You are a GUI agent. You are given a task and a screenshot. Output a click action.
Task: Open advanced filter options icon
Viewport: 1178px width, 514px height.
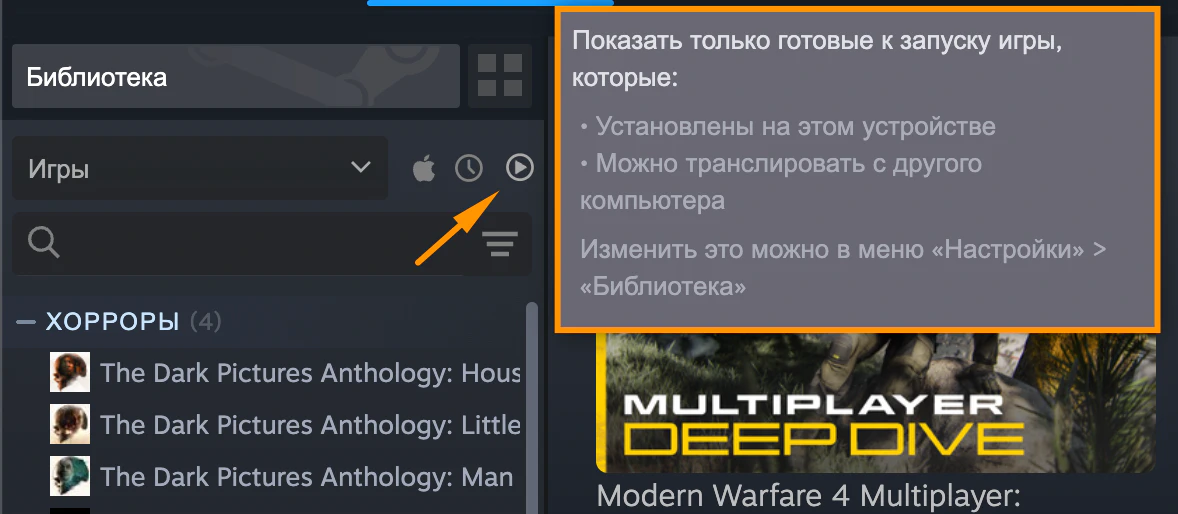[500, 243]
